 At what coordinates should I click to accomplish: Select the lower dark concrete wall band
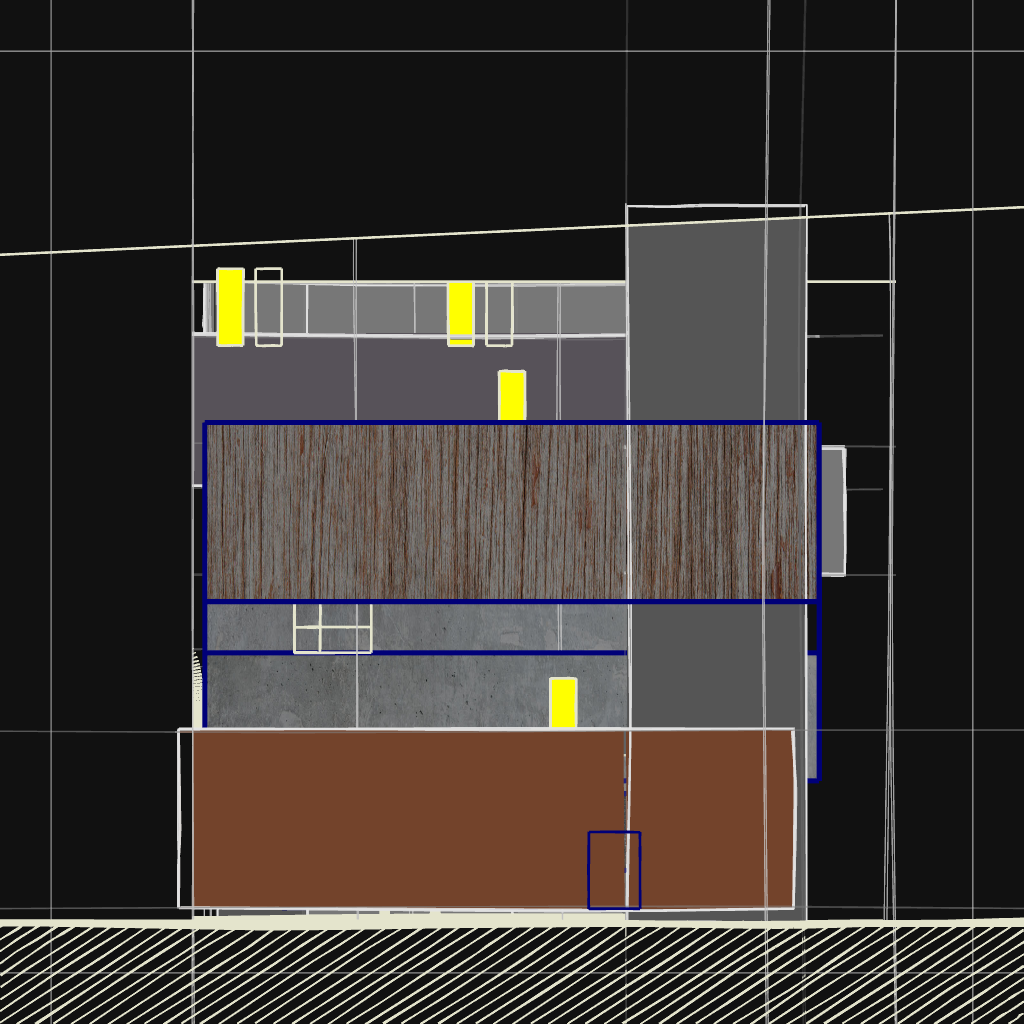point(415,691)
